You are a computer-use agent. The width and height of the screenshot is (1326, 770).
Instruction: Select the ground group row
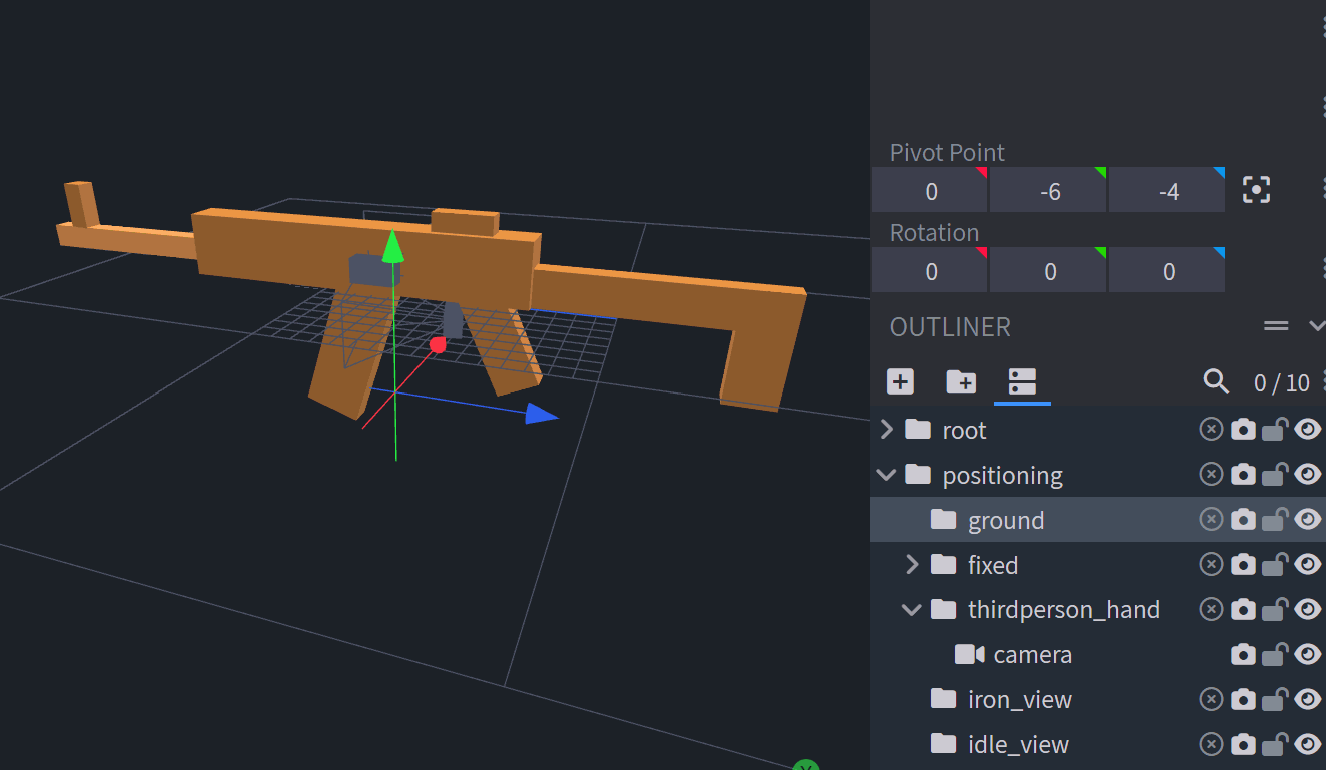tap(1098, 520)
